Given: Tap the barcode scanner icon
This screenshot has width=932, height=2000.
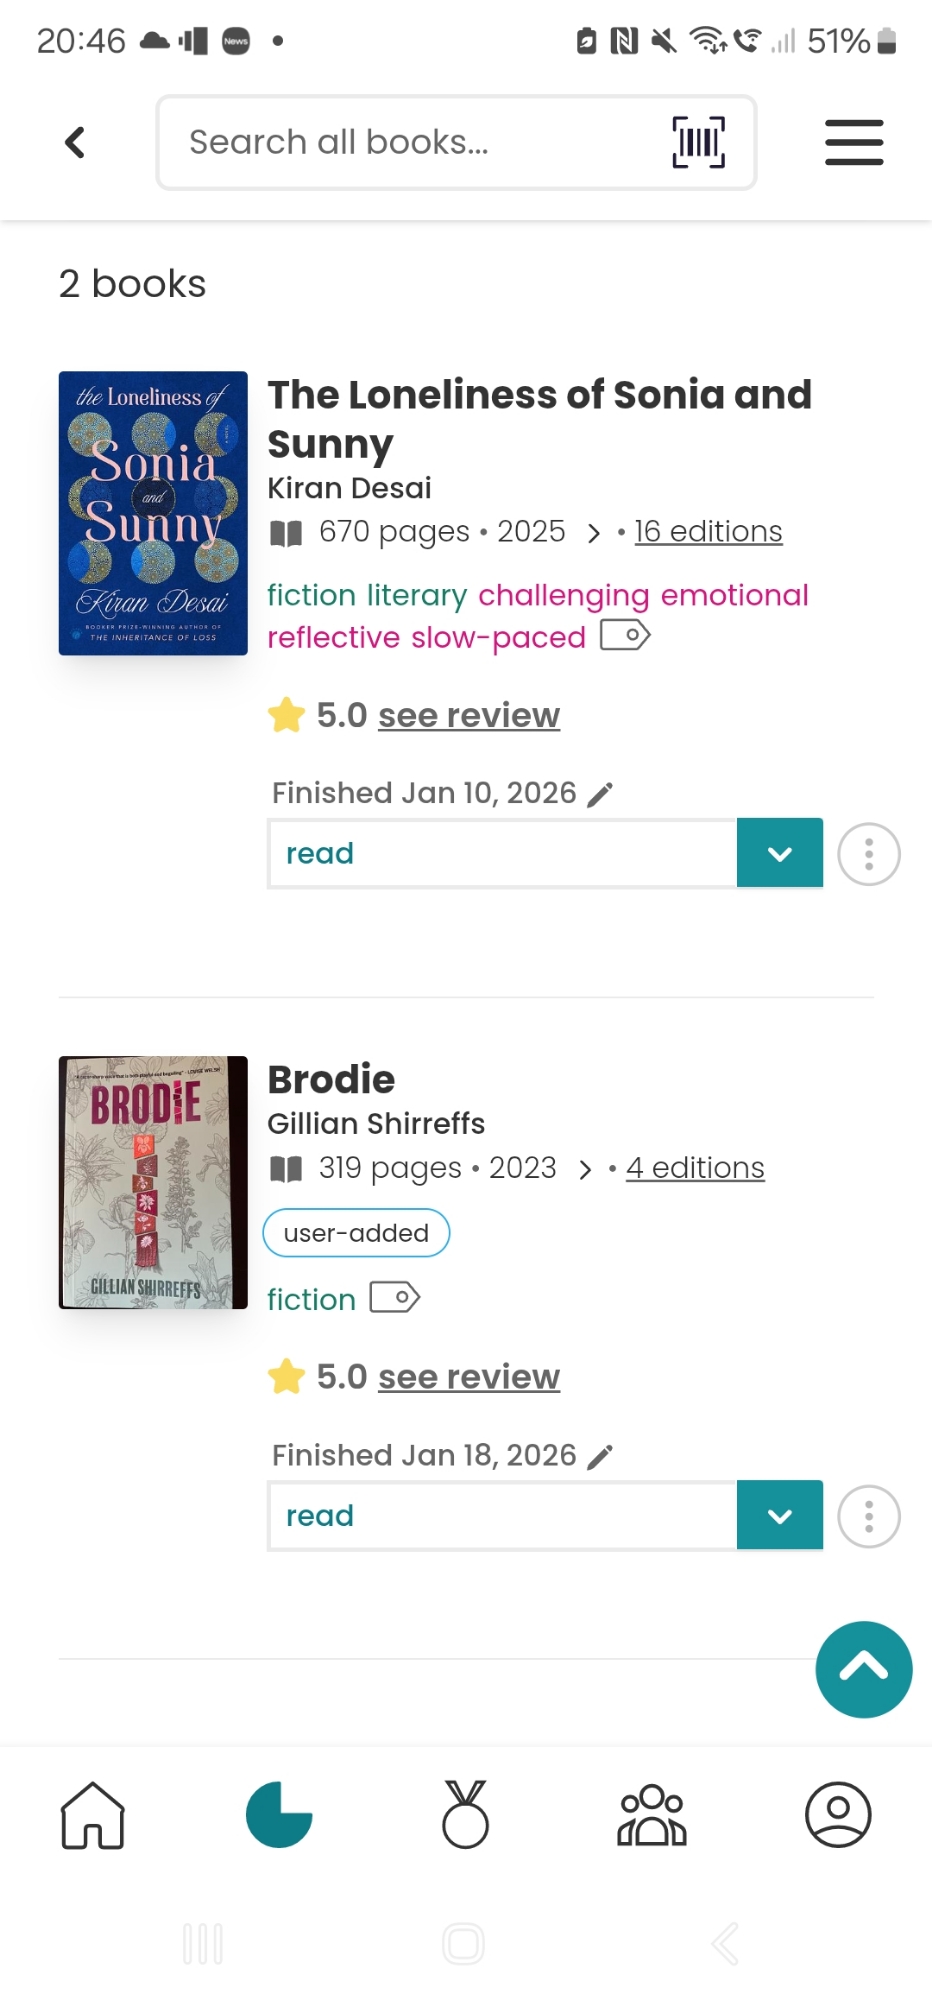Looking at the screenshot, I should click(698, 142).
